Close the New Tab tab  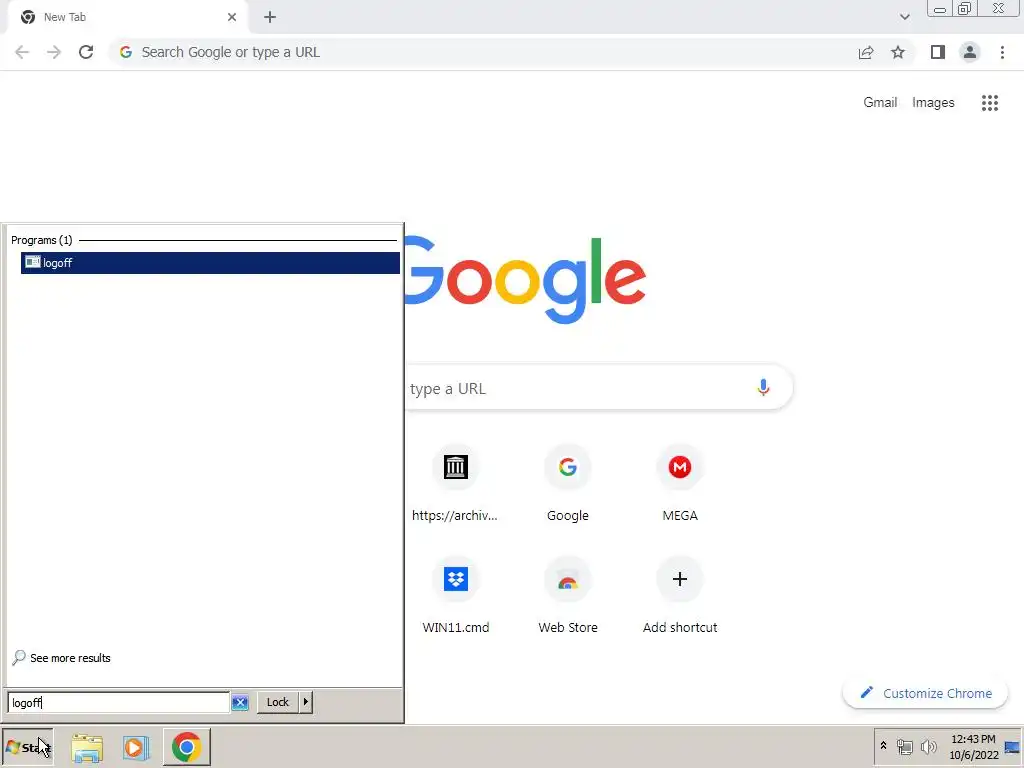[232, 17]
